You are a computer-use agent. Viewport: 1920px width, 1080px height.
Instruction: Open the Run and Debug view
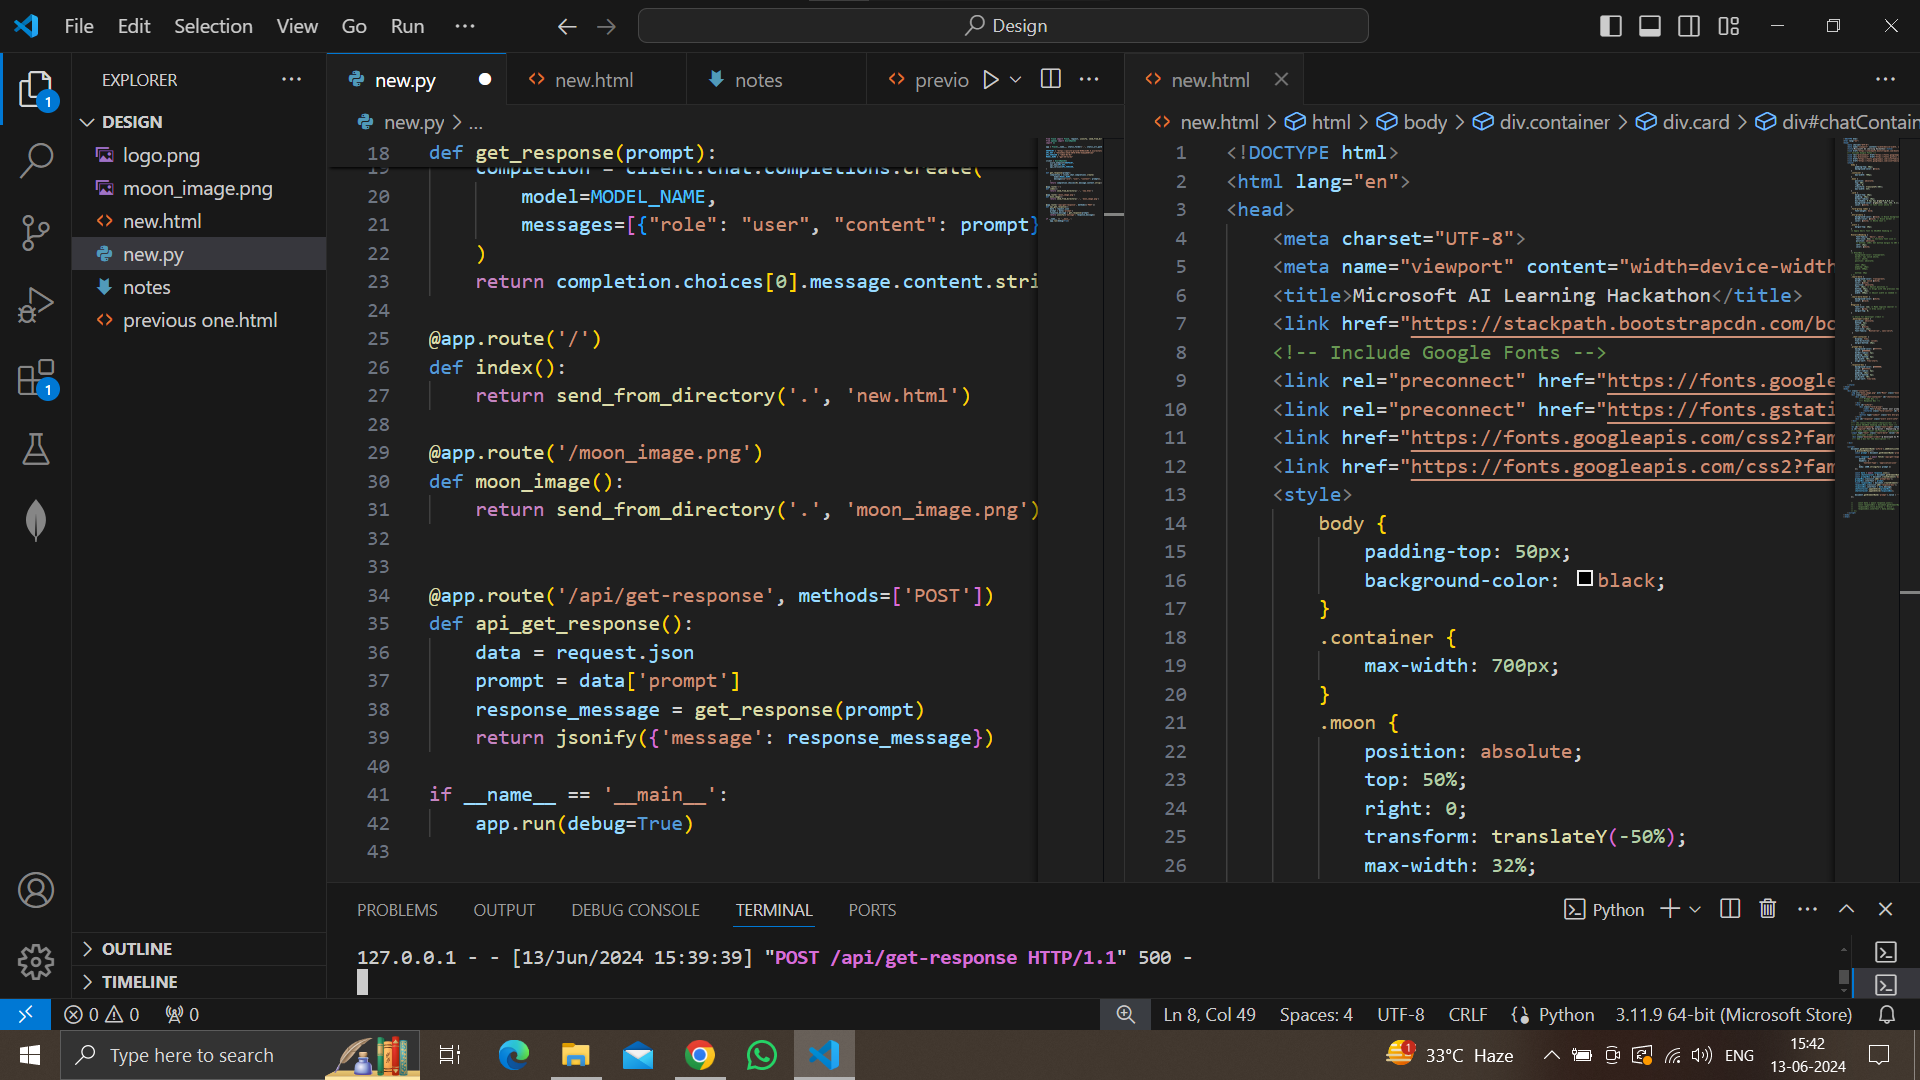(x=36, y=306)
